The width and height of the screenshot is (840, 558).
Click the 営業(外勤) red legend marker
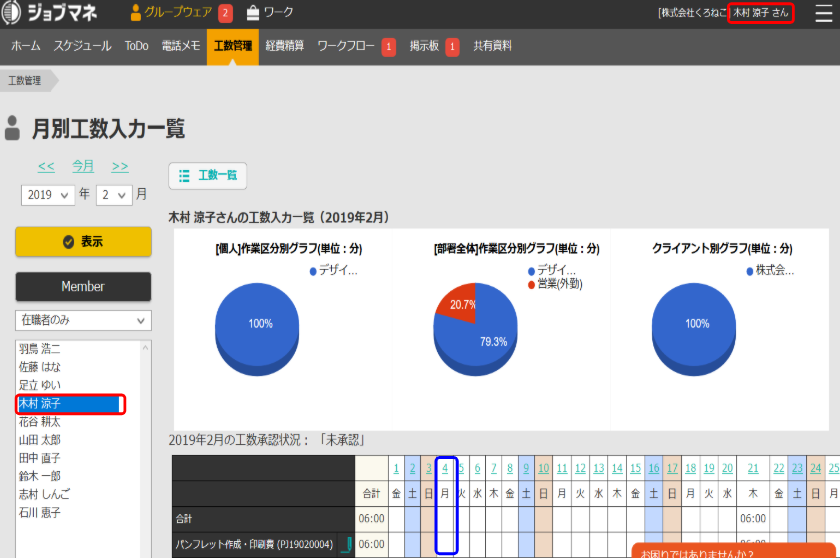point(531,285)
